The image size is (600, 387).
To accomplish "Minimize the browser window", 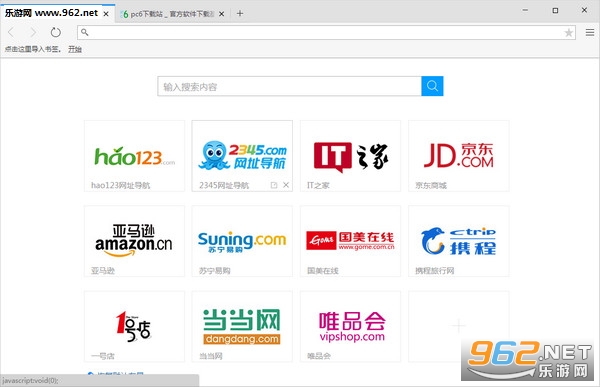I will [x=525, y=10].
